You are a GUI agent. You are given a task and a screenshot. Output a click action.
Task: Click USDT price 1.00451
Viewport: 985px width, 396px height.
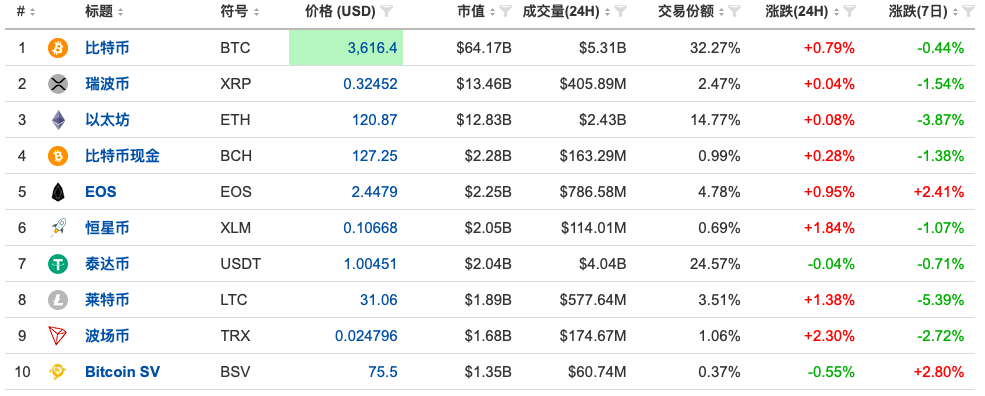click(x=371, y=264)
